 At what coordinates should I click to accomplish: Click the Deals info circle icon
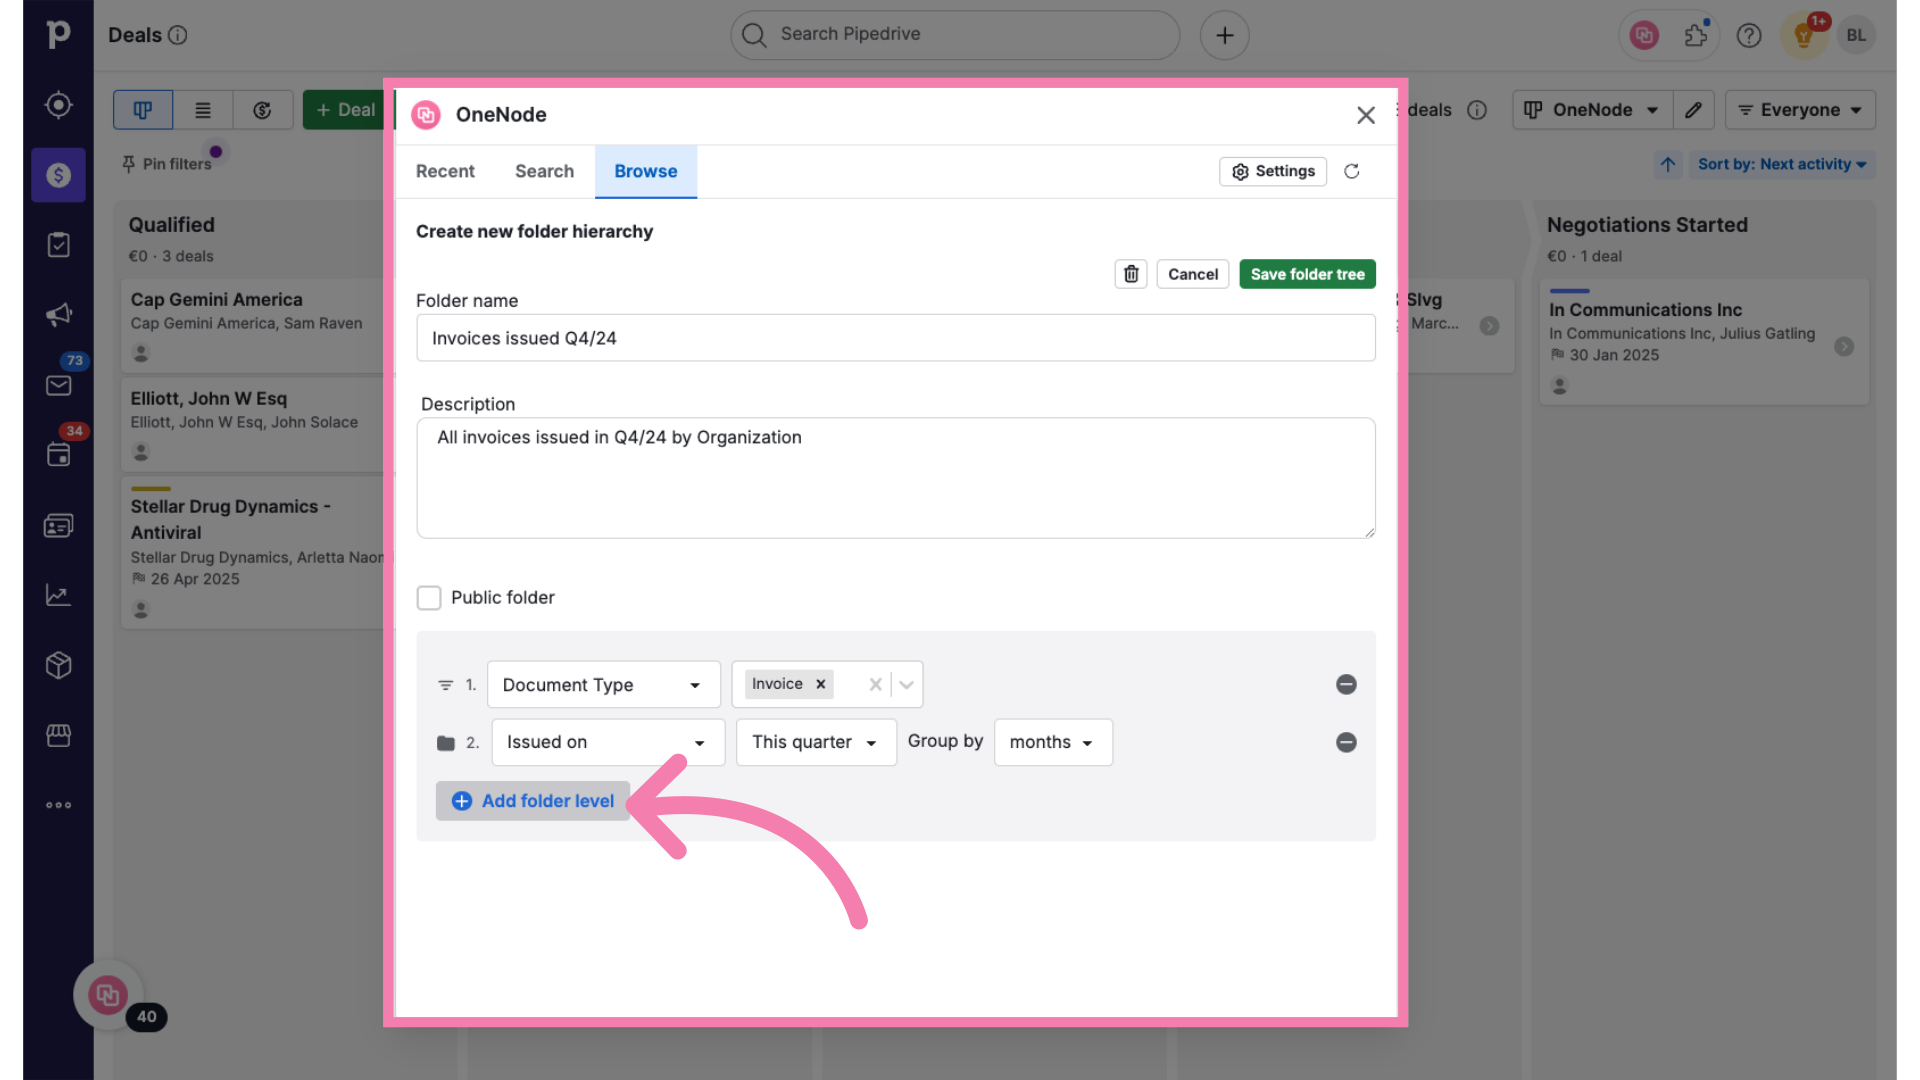coord(178,35)
